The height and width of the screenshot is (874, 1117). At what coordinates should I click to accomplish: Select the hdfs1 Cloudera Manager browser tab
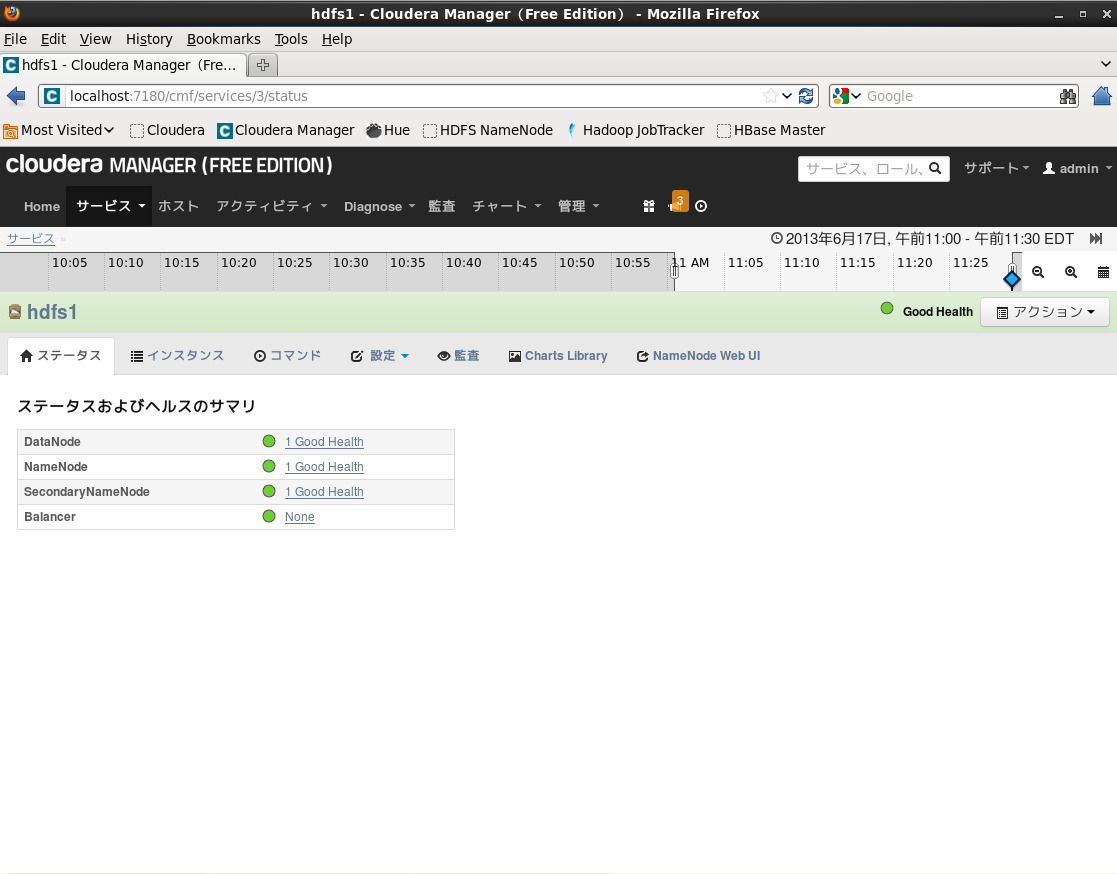[124, 65]
